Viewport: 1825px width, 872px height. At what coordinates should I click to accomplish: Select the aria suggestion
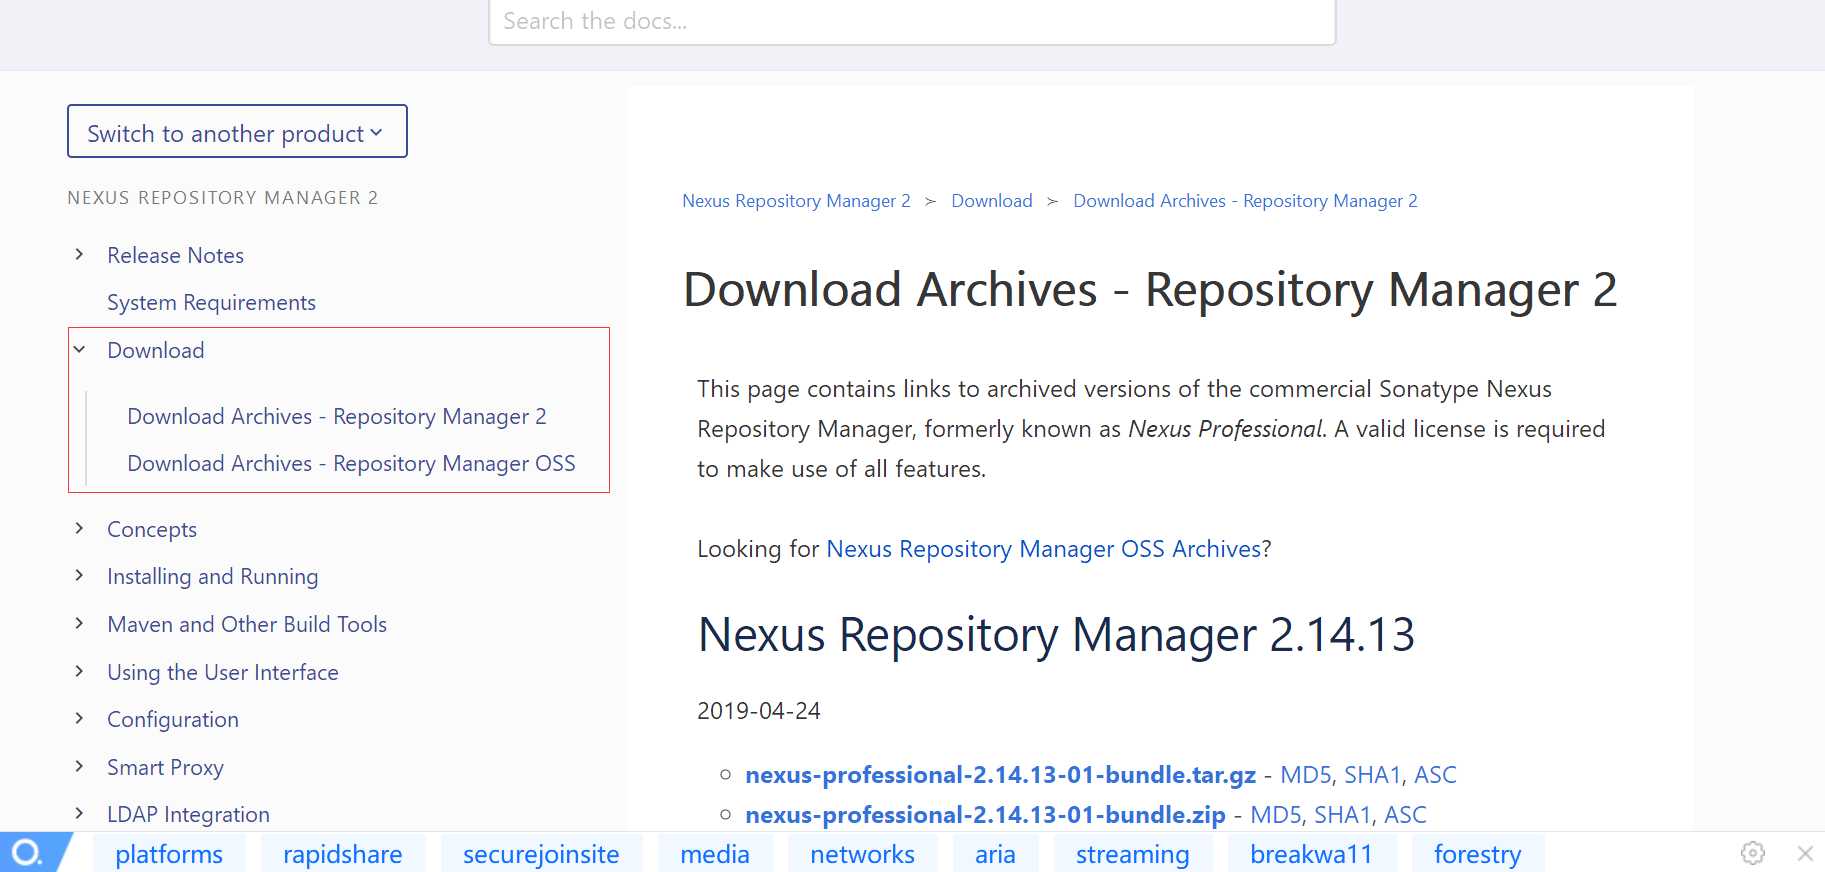coord(995,854)
